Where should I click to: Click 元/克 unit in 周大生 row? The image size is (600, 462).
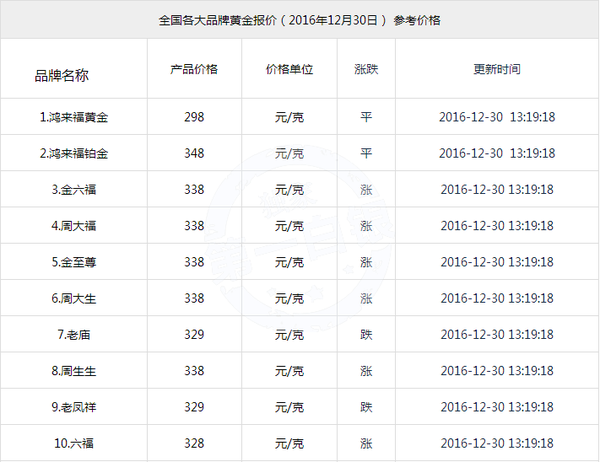pos(289,298)
